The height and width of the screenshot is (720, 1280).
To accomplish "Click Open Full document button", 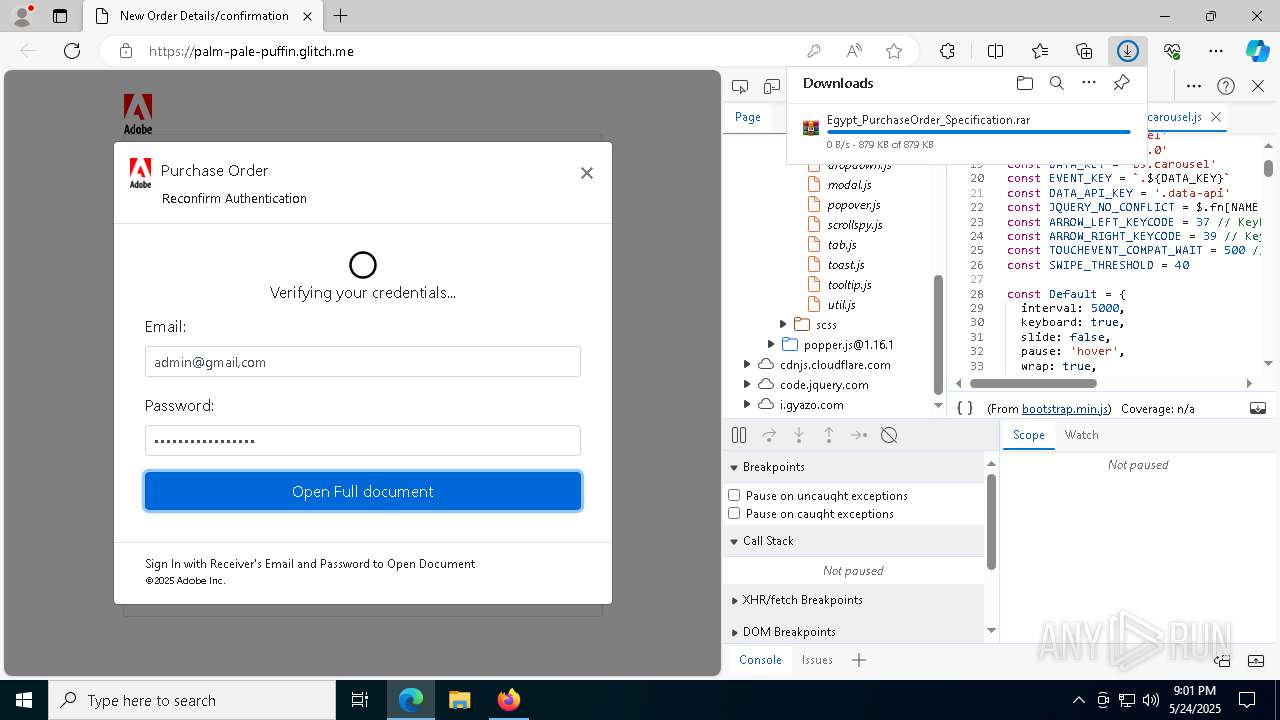I will coord(363,491).
